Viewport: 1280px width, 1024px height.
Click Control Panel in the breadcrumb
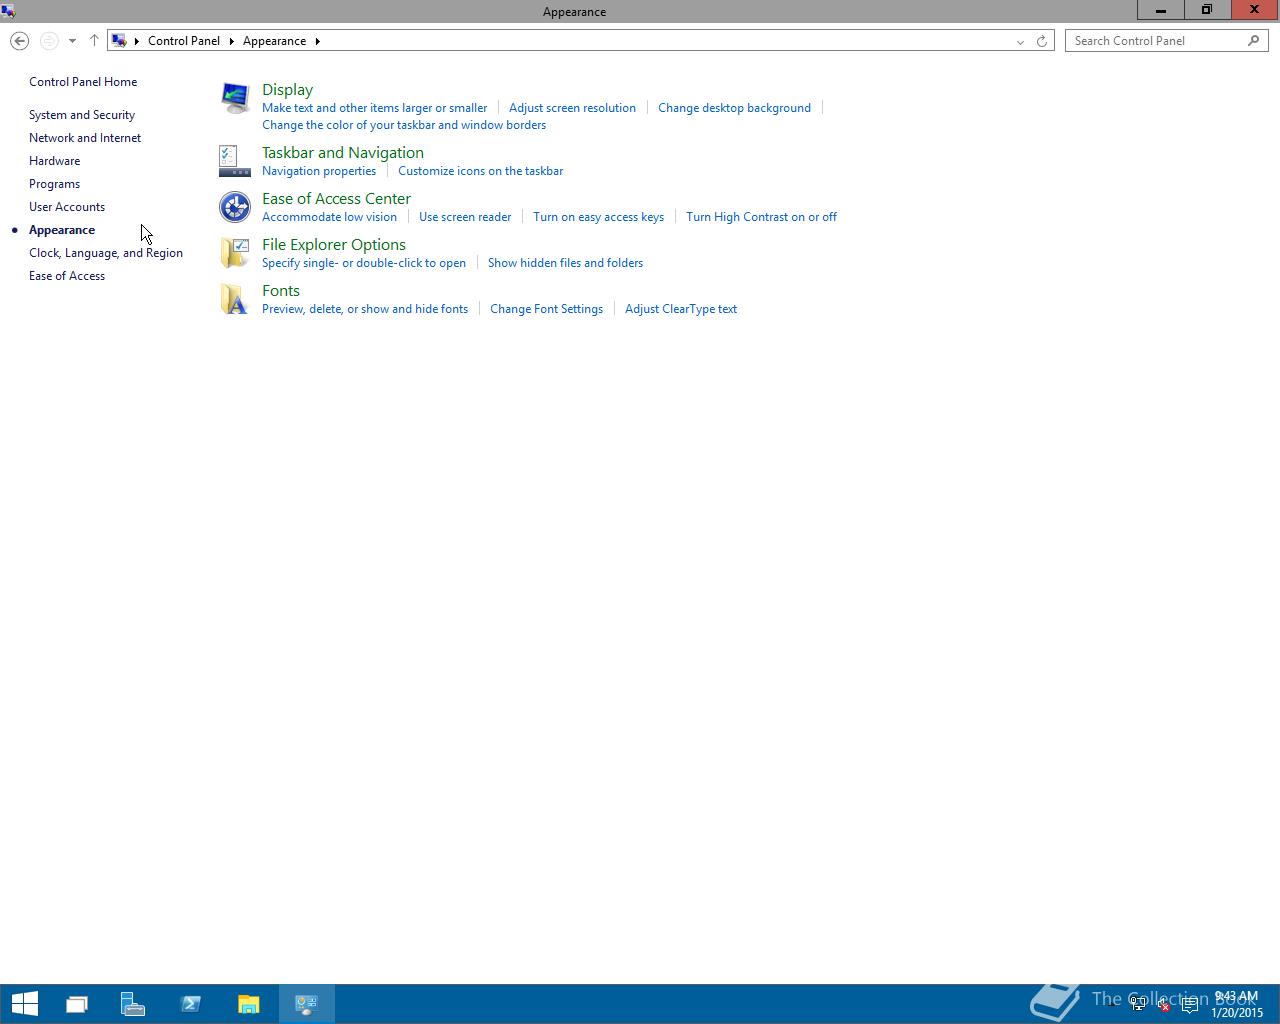click(x=184, y=41)
